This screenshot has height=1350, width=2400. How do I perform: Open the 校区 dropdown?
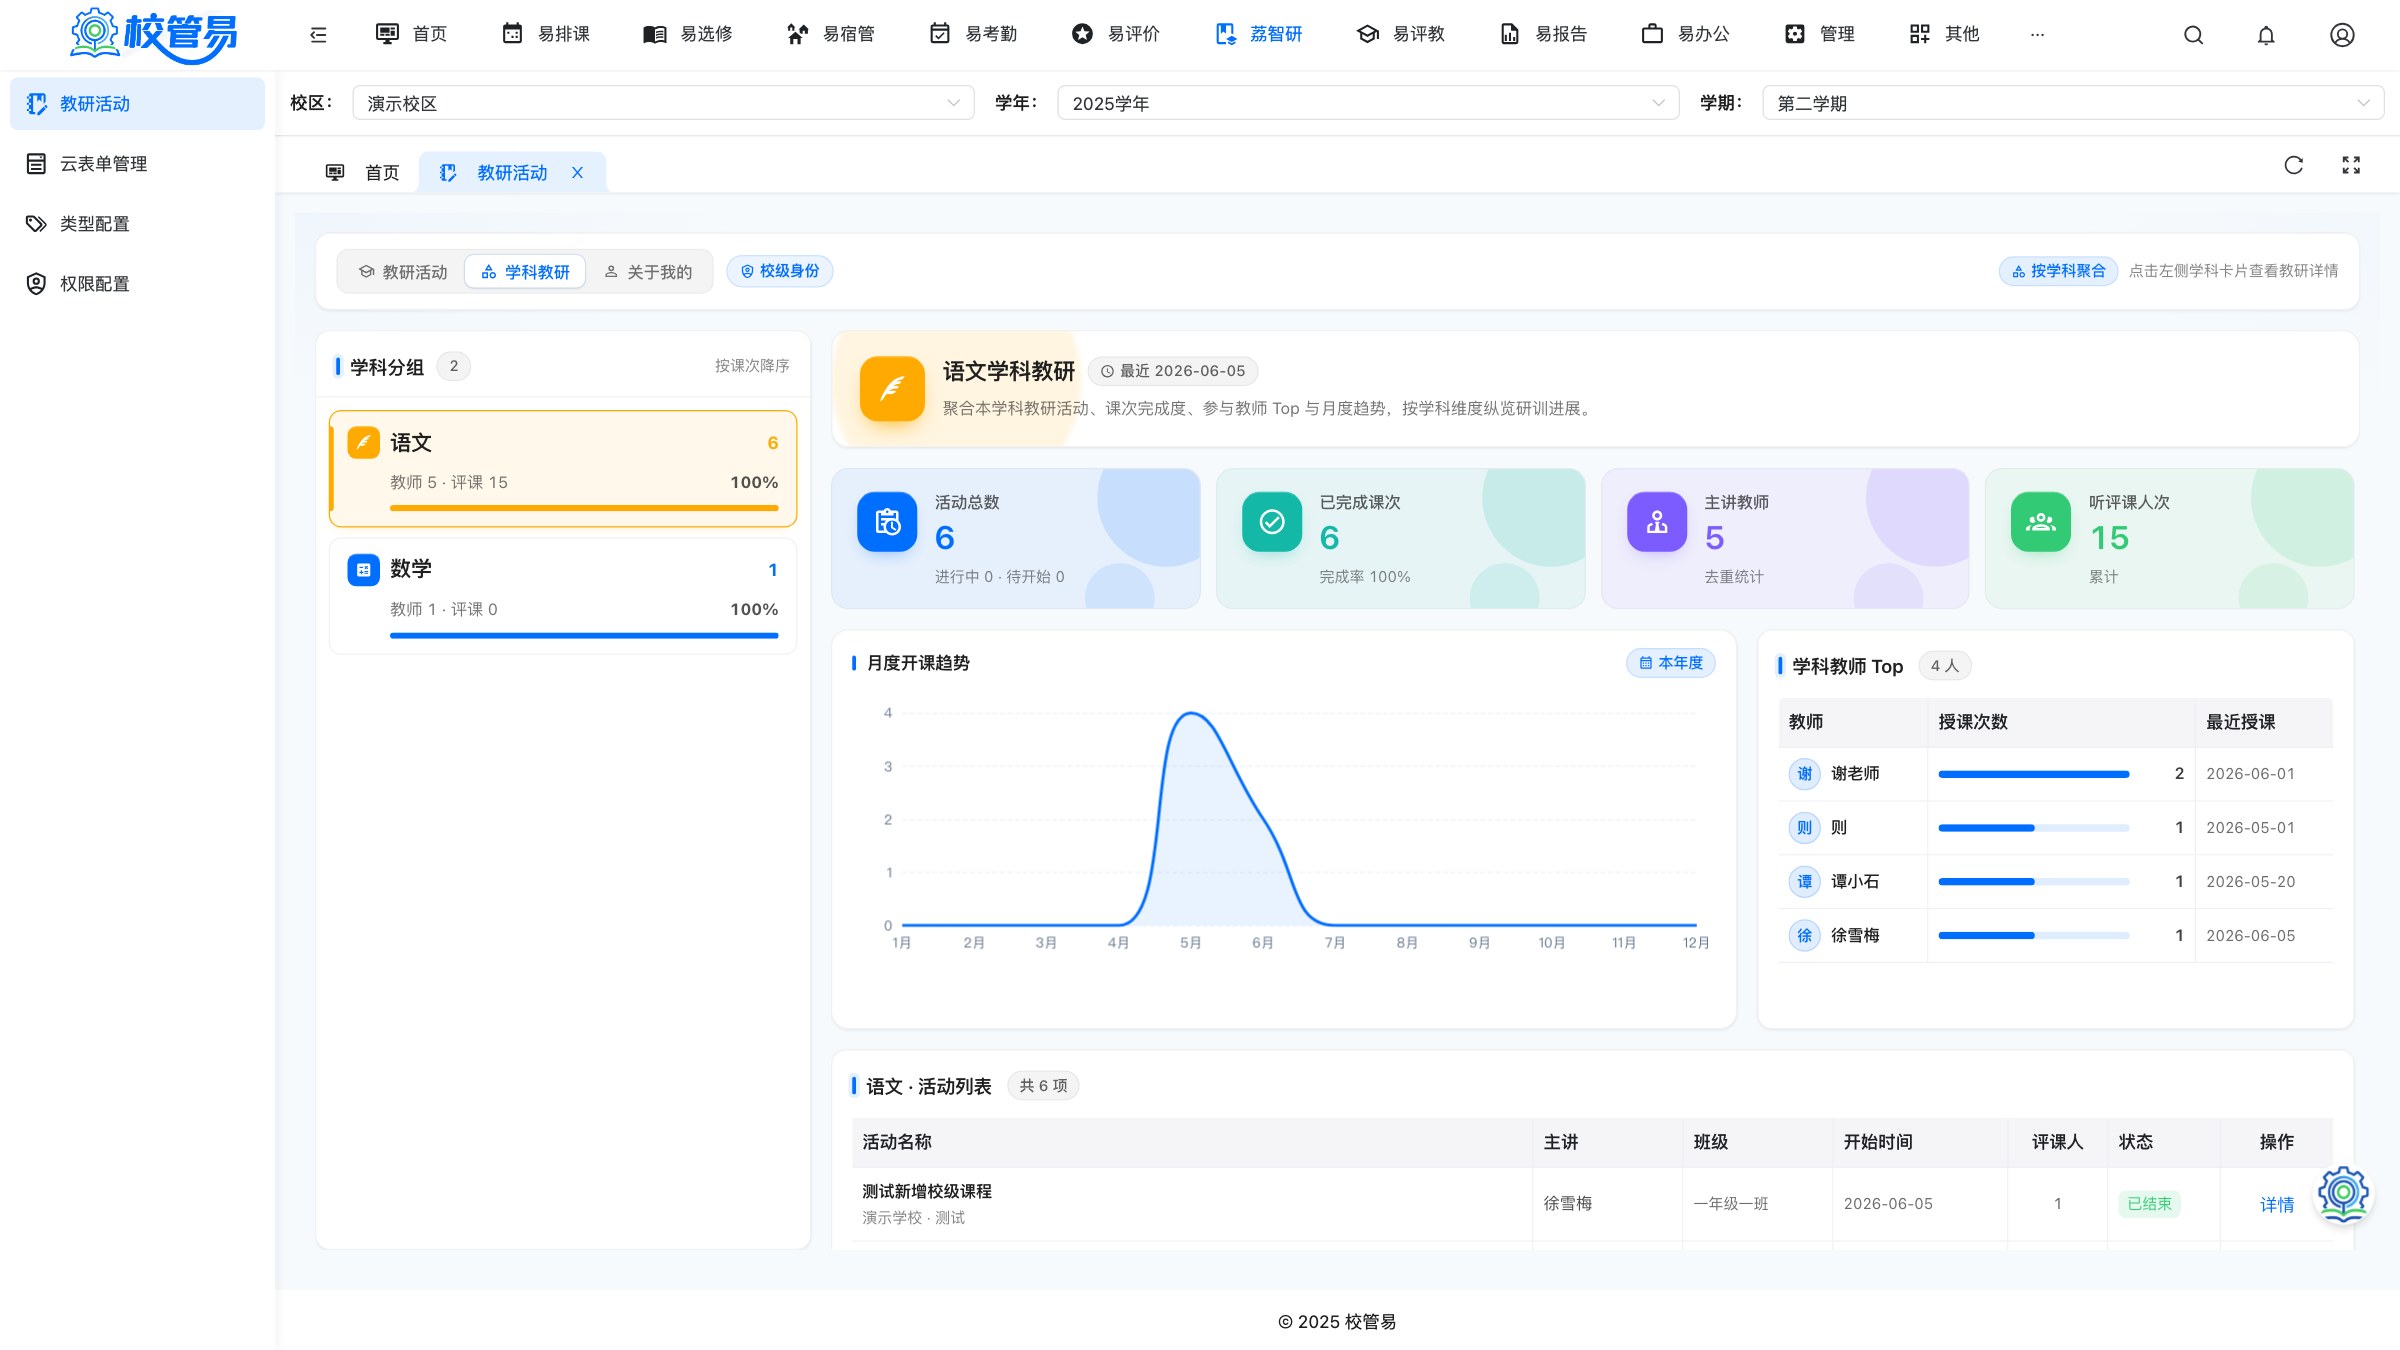tap(663, 103)
